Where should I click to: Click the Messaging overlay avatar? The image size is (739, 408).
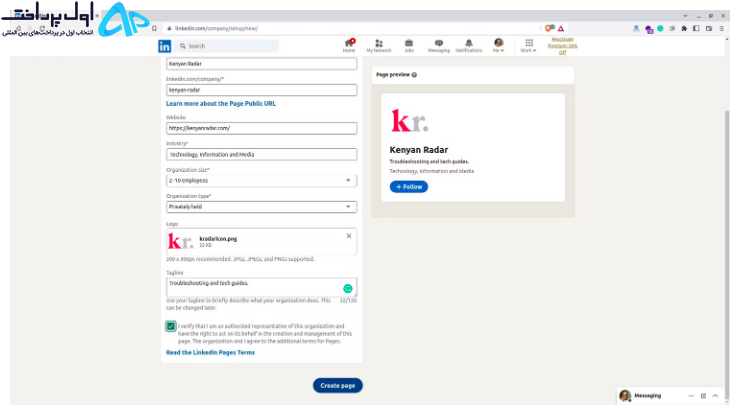tap(625, 396)
